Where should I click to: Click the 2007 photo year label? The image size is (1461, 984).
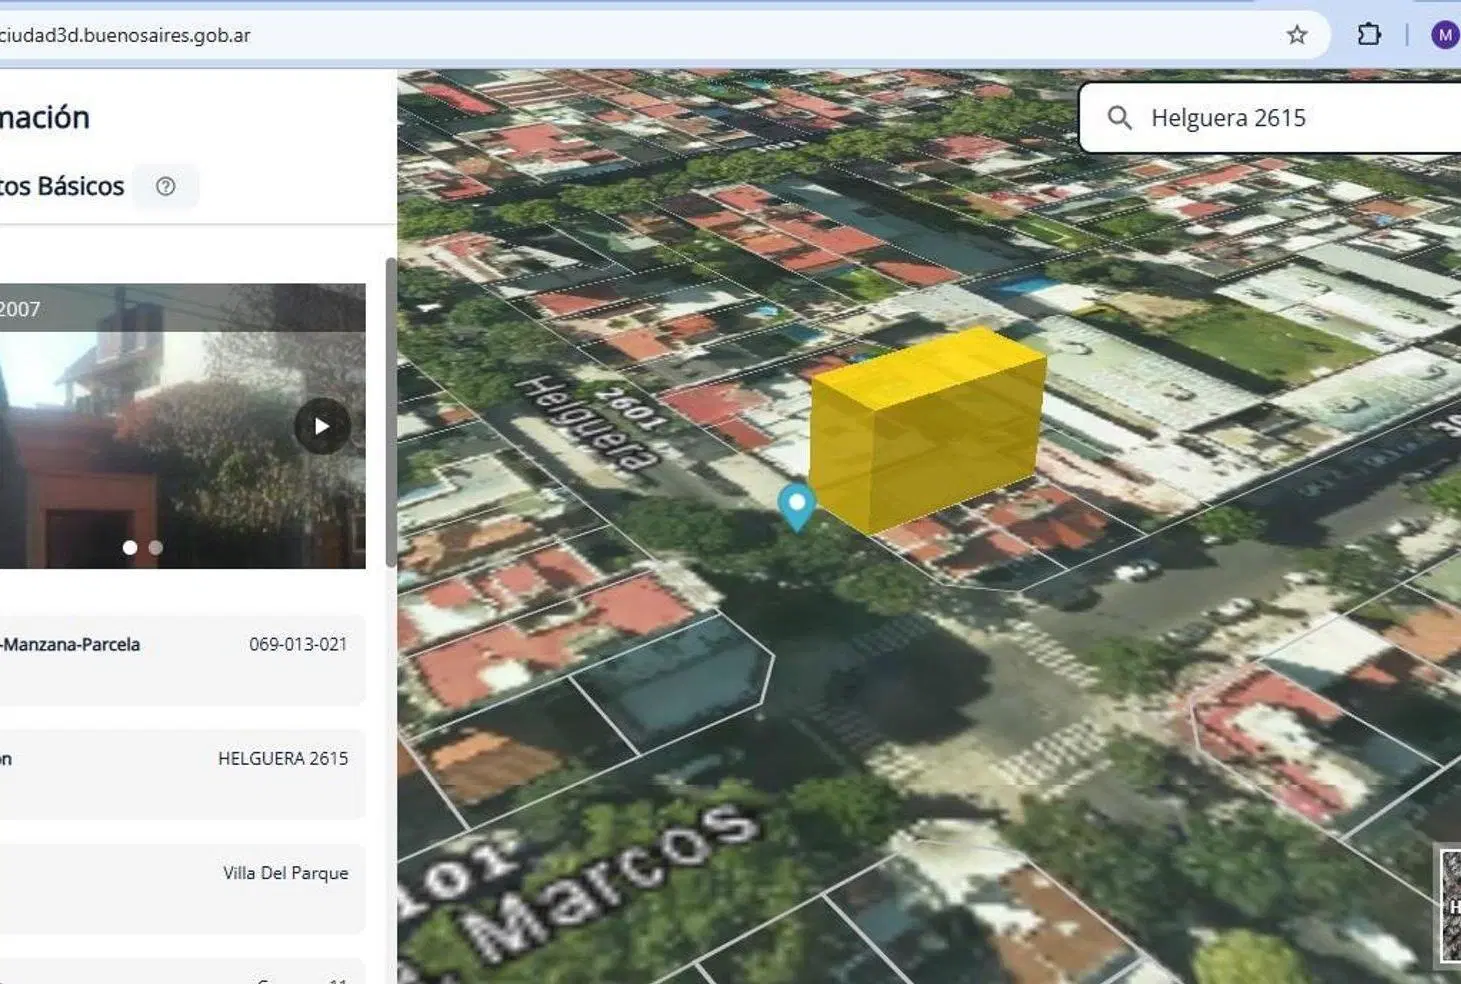click(20, 309)
